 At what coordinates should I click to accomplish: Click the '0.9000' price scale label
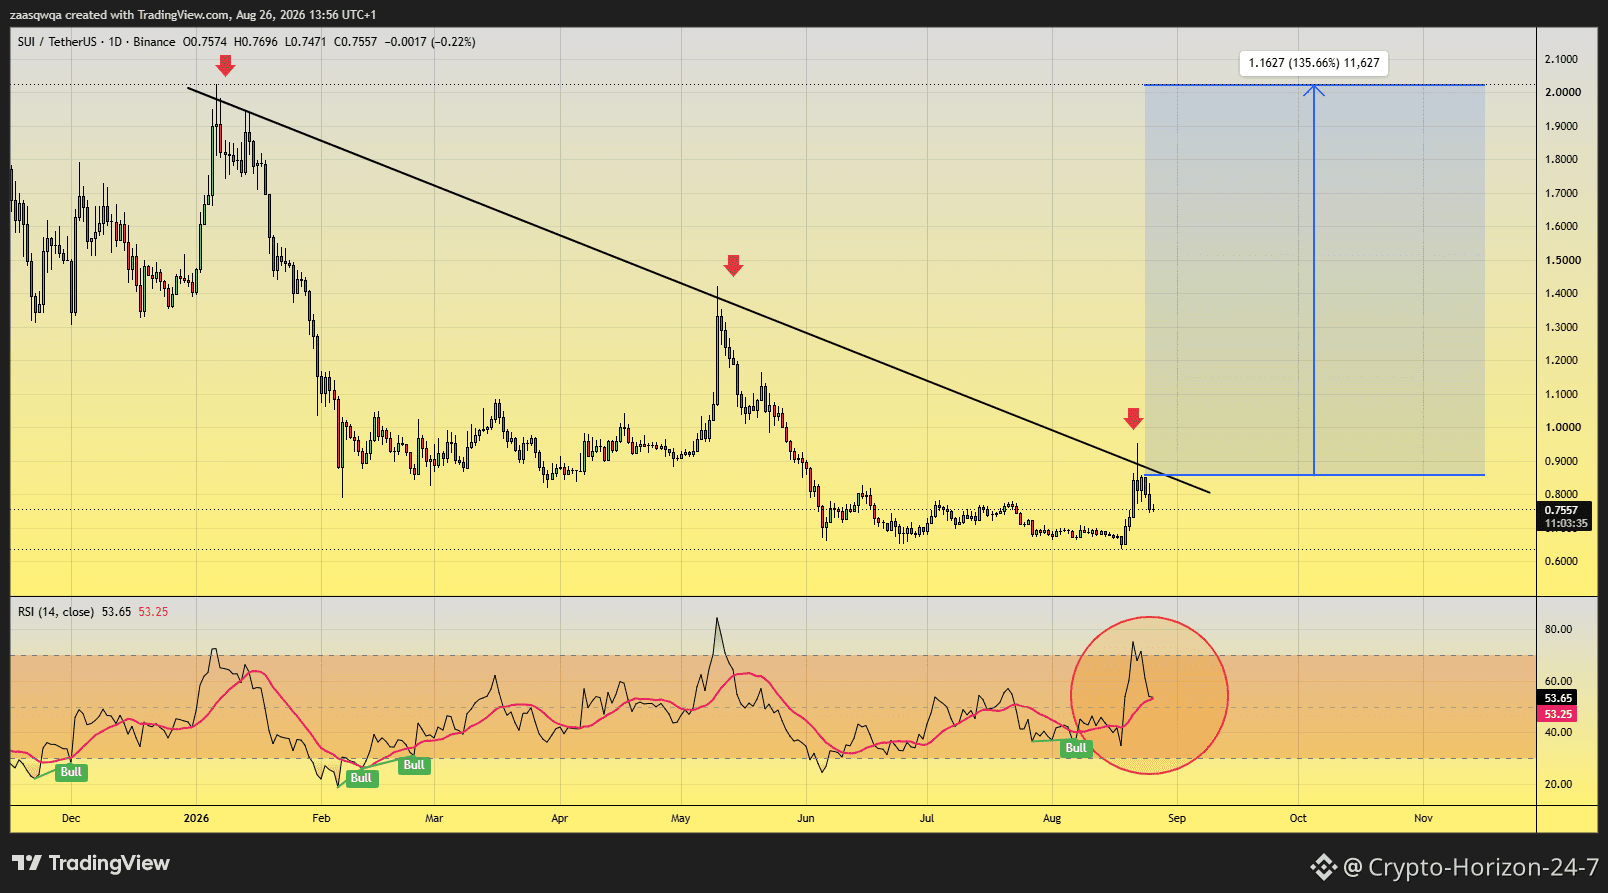pos(1561,461)
